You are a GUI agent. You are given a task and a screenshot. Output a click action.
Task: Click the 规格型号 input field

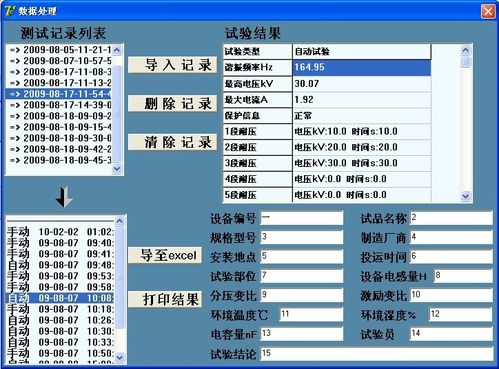coord(301,237)
